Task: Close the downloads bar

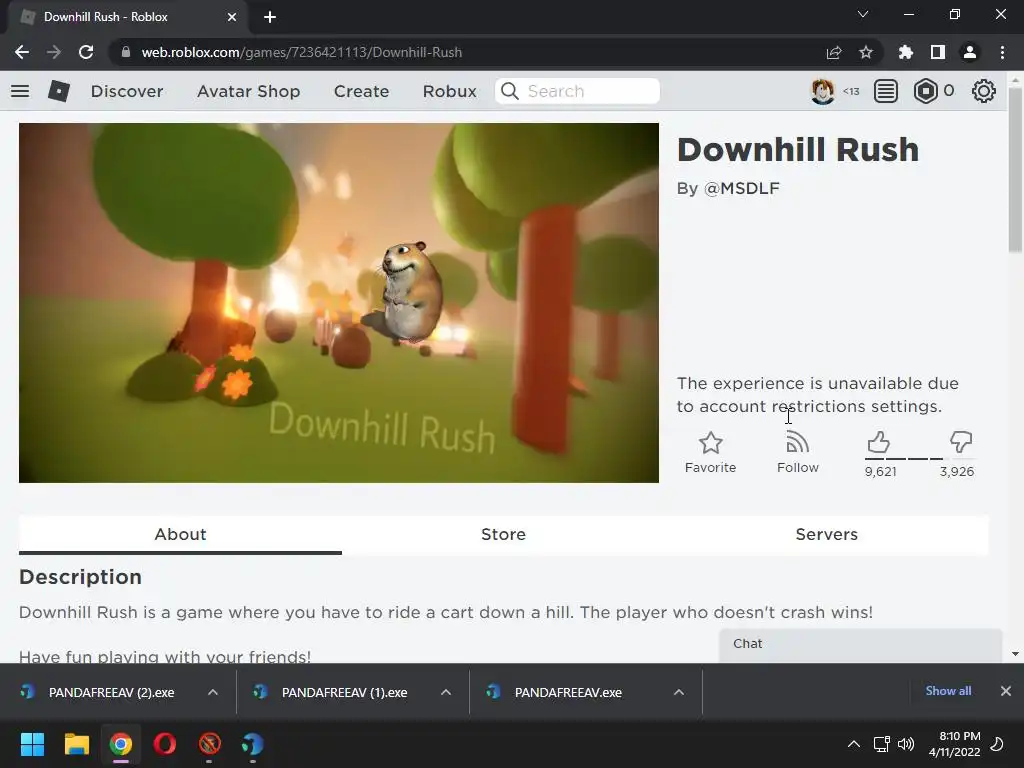Action: 1006,691
